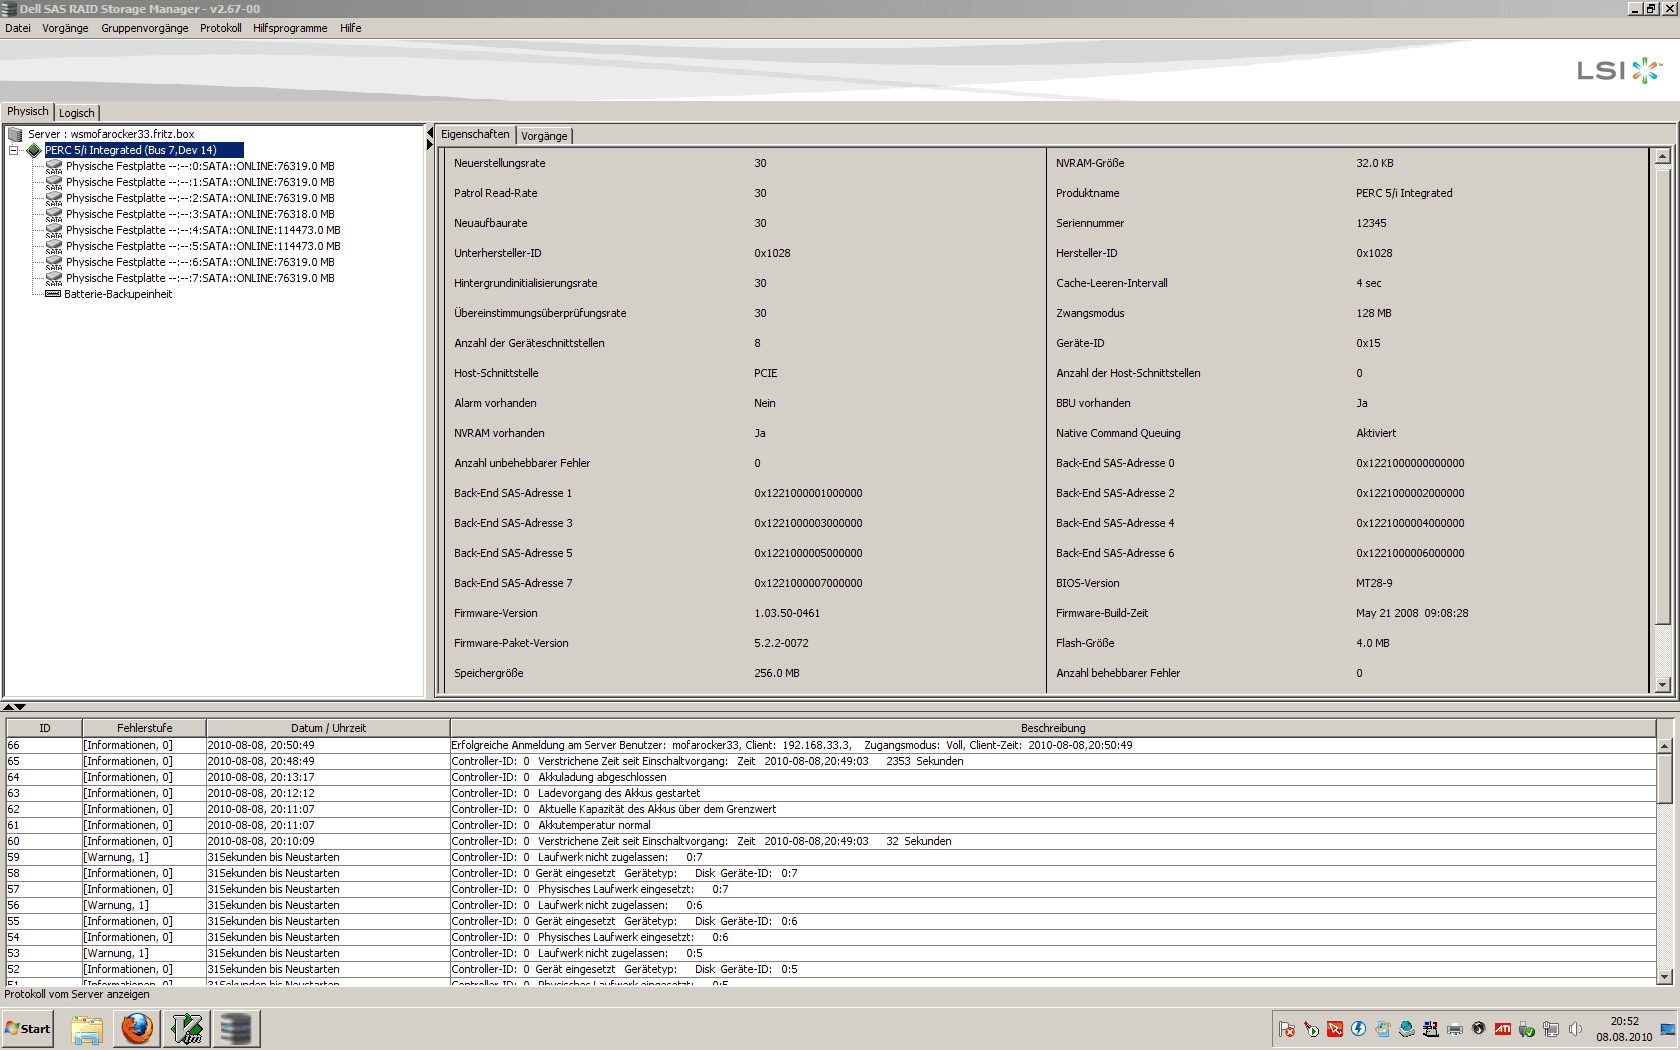Open the green checkmark taskbar application
This screenshot has width=1680, height=1050.
click(x=187, y=1029)
